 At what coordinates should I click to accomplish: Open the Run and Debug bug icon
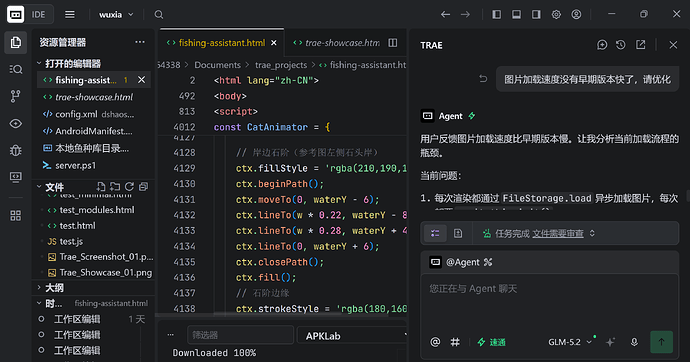click(16, 150)
